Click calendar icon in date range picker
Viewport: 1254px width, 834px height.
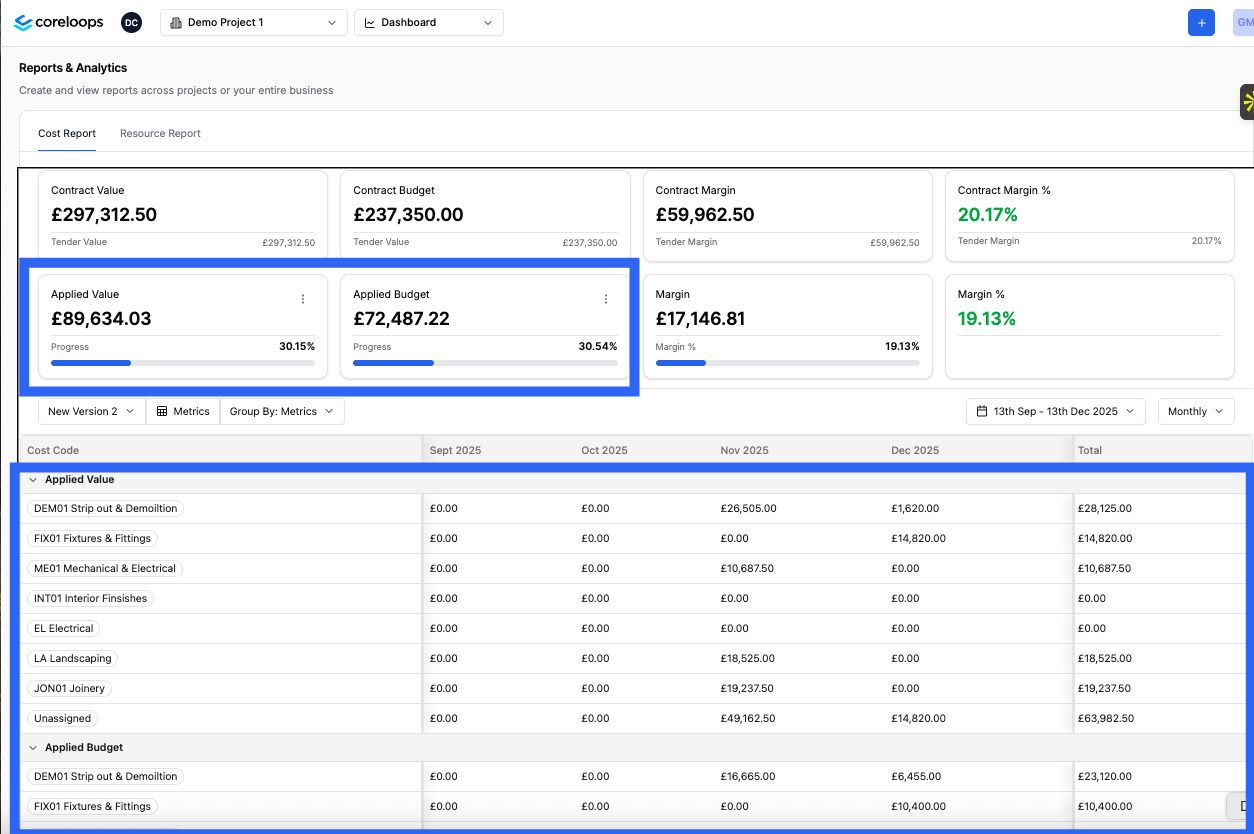[x=982, y=411]
